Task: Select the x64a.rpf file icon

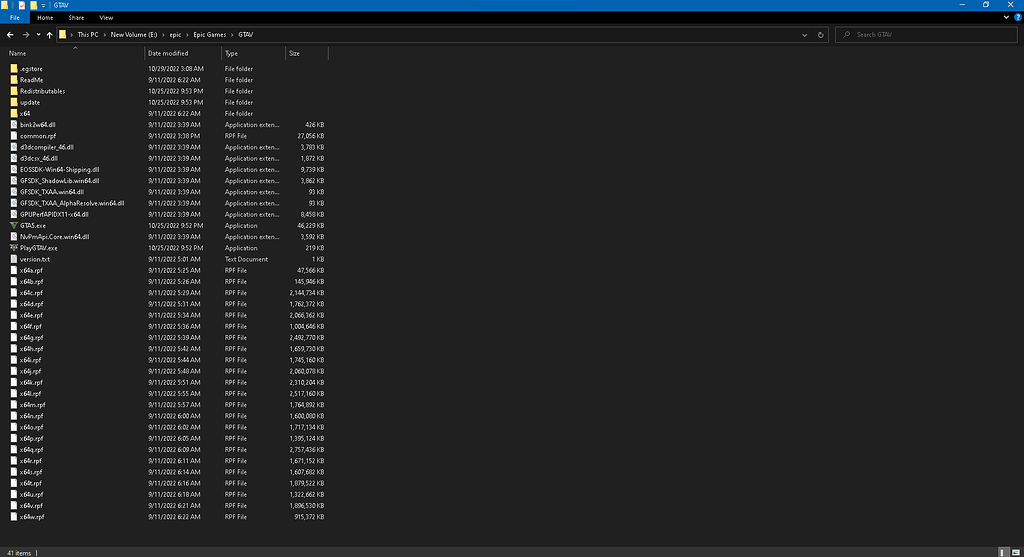Action: coord(14,270)
